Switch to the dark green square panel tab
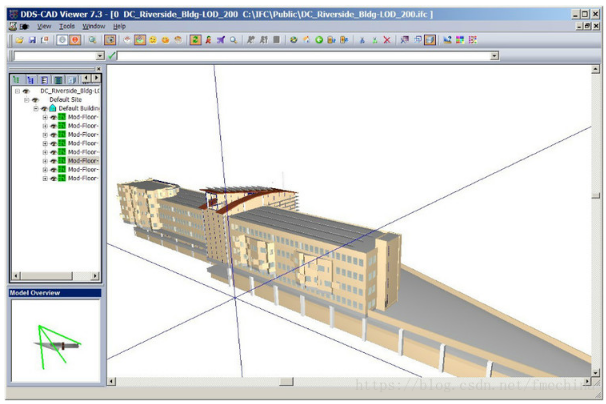 point(58,80)
